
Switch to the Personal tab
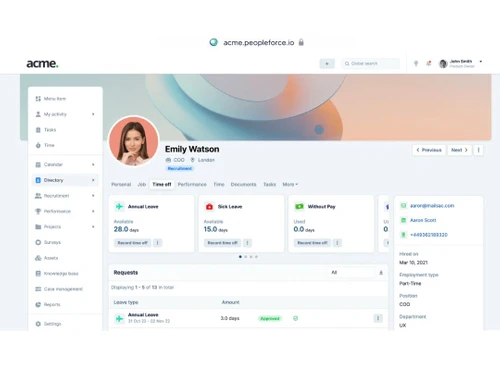coord(121,184)
